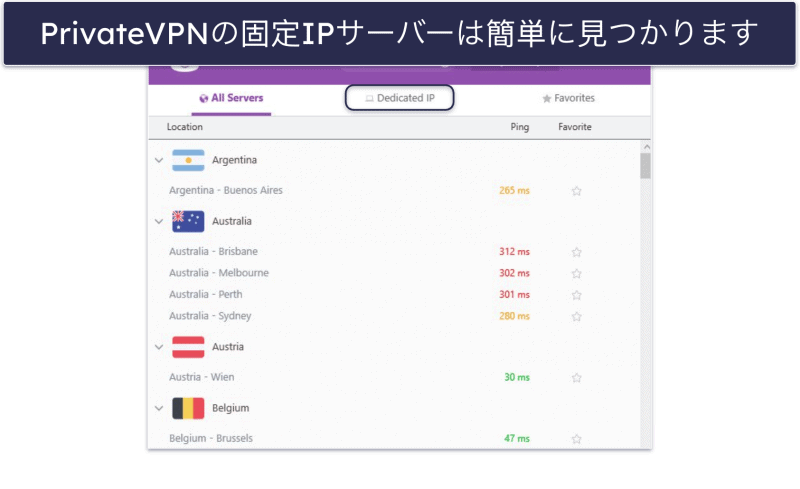Favorite the Belgium - Brussels server

tap(577, 439)
